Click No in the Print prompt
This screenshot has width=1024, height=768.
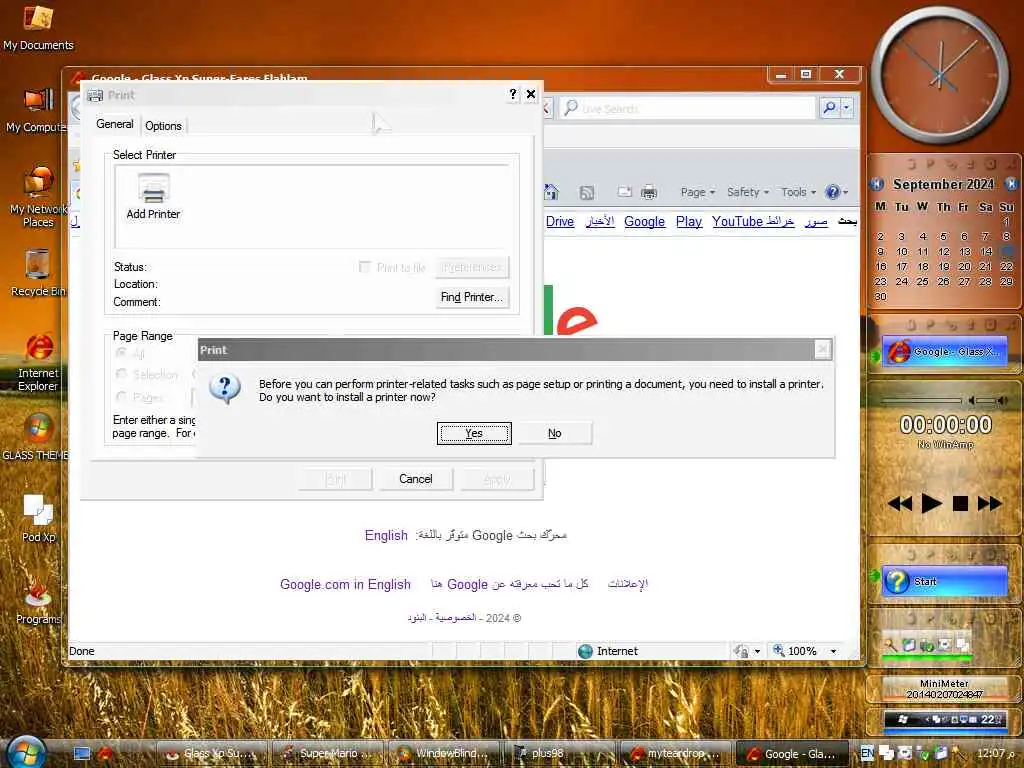(554, 433)
